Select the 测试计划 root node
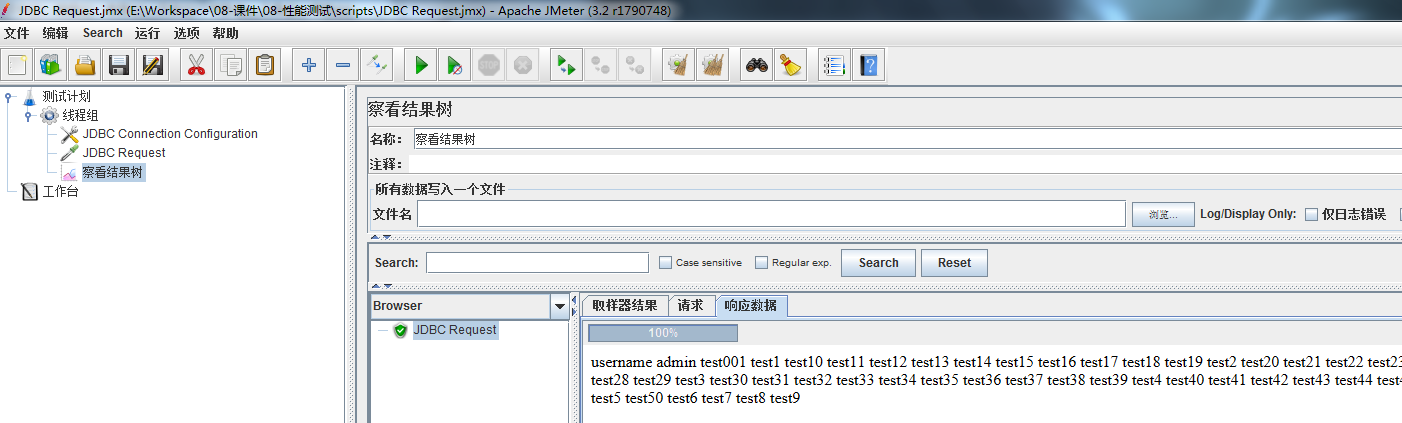Image resolution: width=1402 pixels, height=423 pixels. point(66,97)
